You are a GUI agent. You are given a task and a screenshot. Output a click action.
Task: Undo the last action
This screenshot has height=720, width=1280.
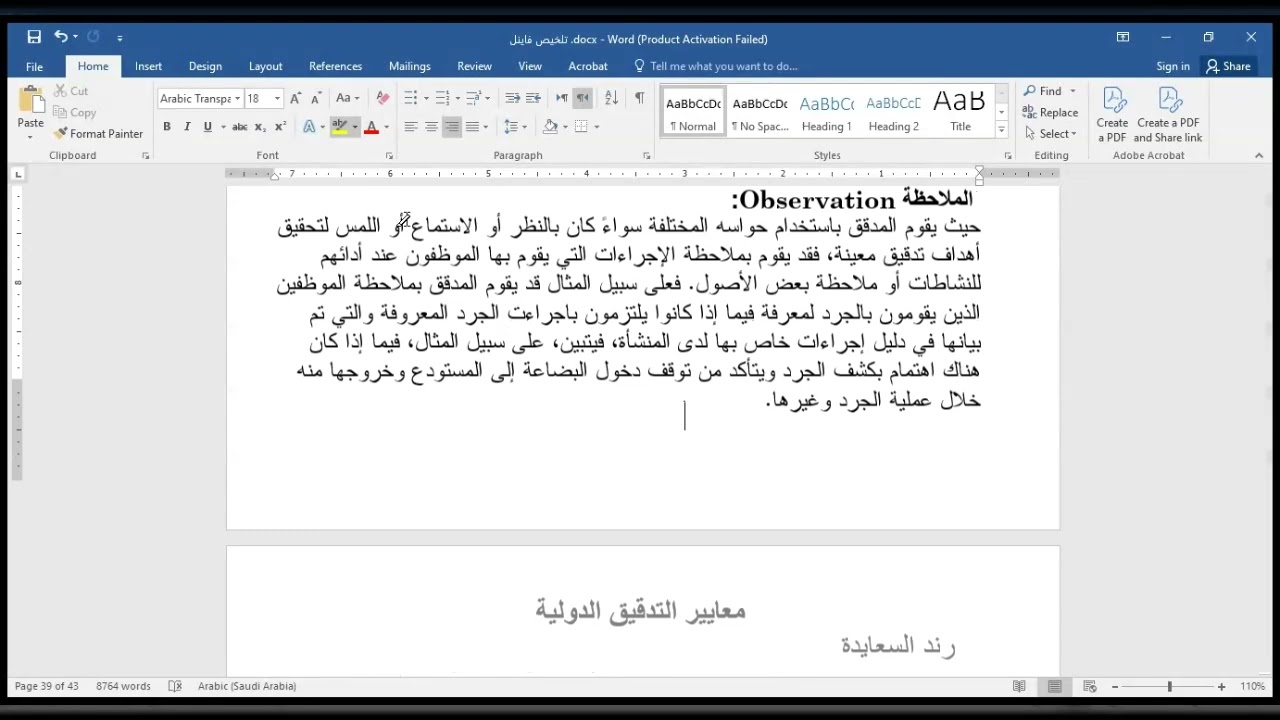coord(61,38)
